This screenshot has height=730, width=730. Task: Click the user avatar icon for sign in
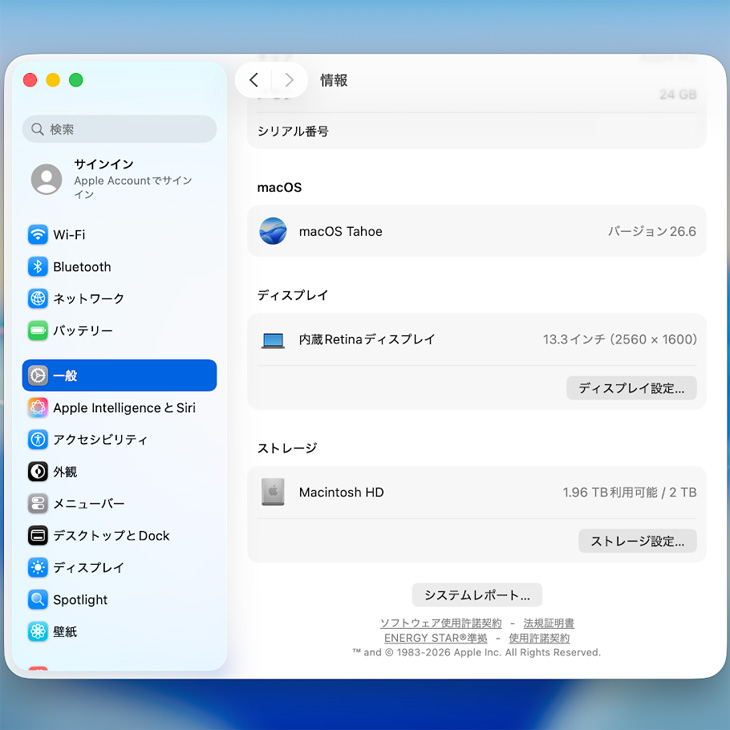point(47,179)
